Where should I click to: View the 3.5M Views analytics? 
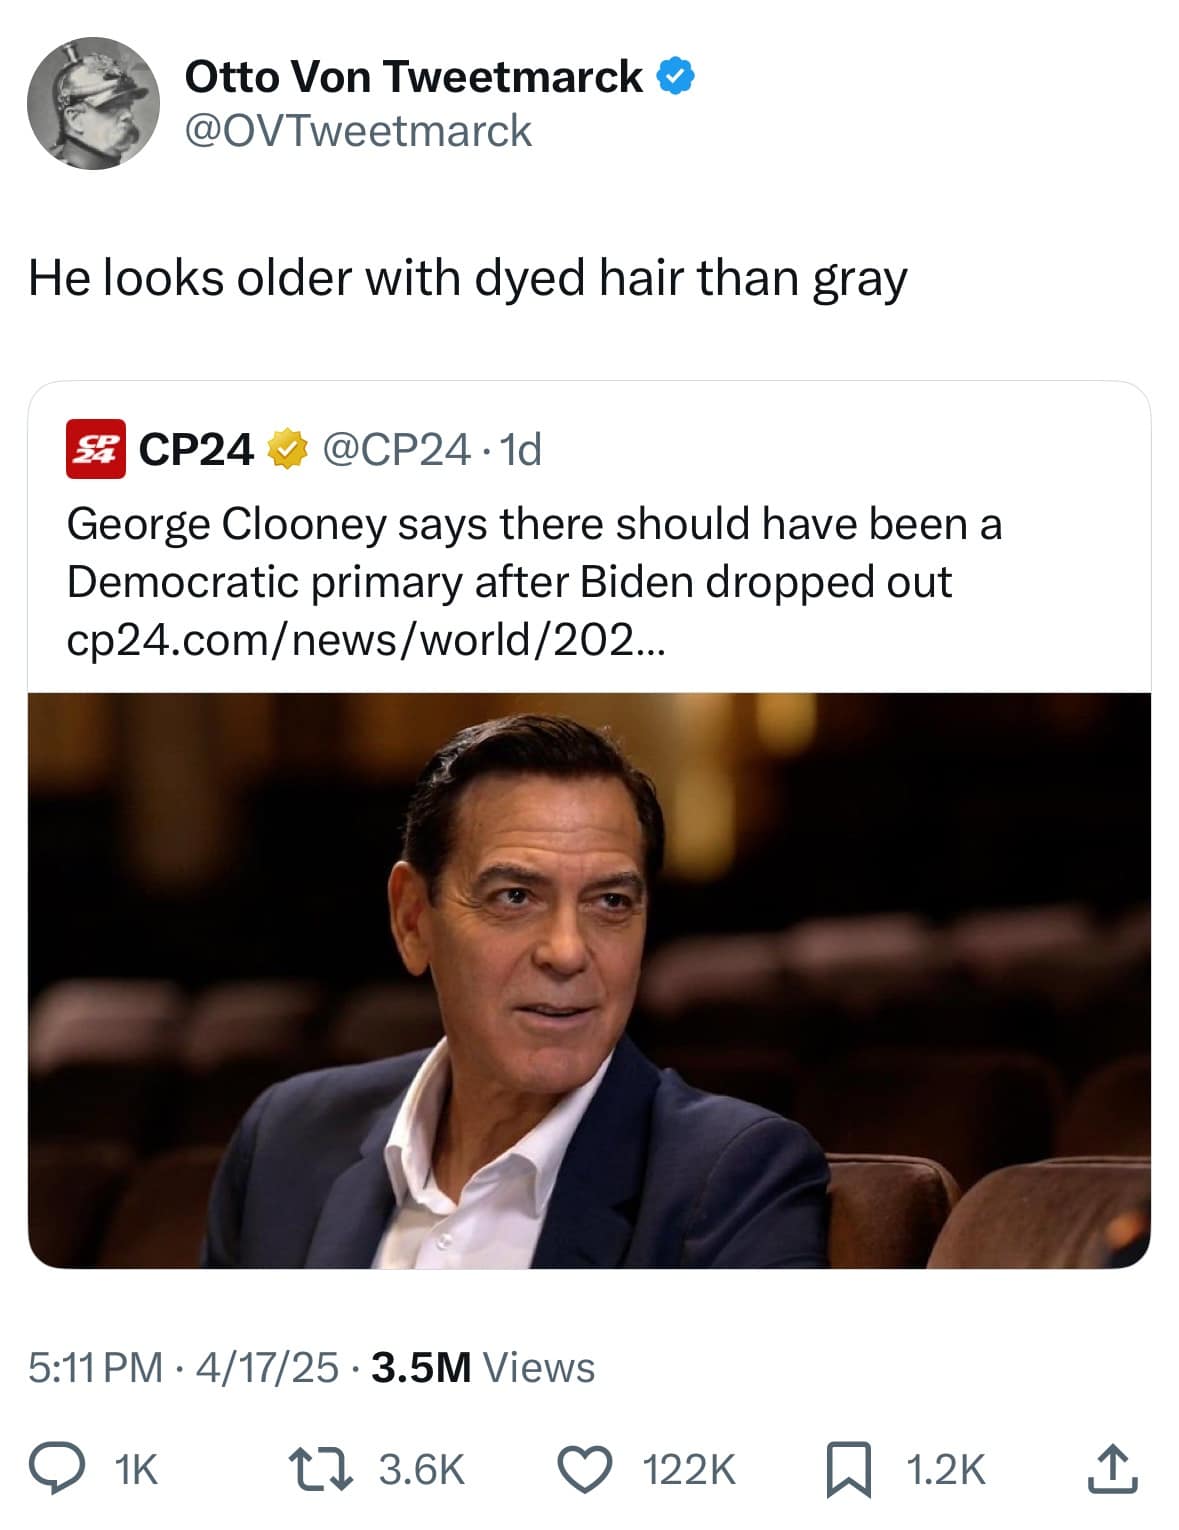(x=483, y=1367)
